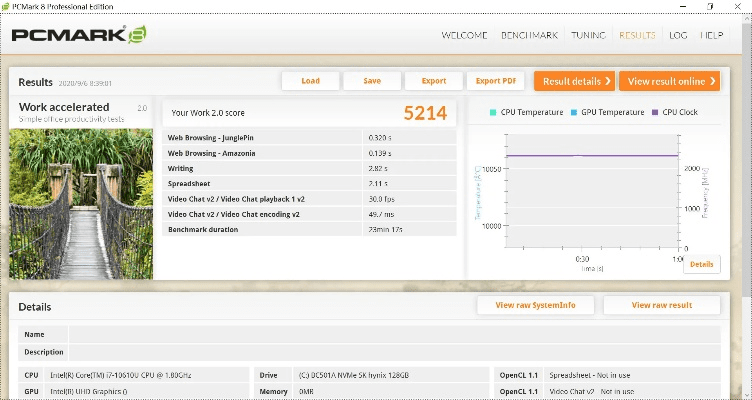Click the PCMark 8 logo
Viewport: 752px width, 400px height.
[x=79, y=36]
